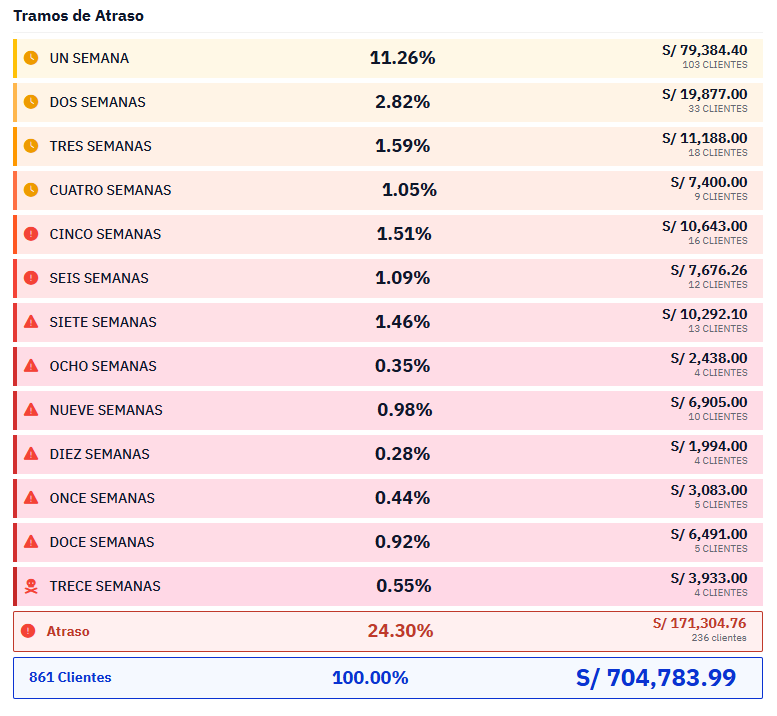The width and height of the screenshot is (777, 716).
Task: Click the 24.30% Atraso summary percentage
Action: click(x=400, y=631)
